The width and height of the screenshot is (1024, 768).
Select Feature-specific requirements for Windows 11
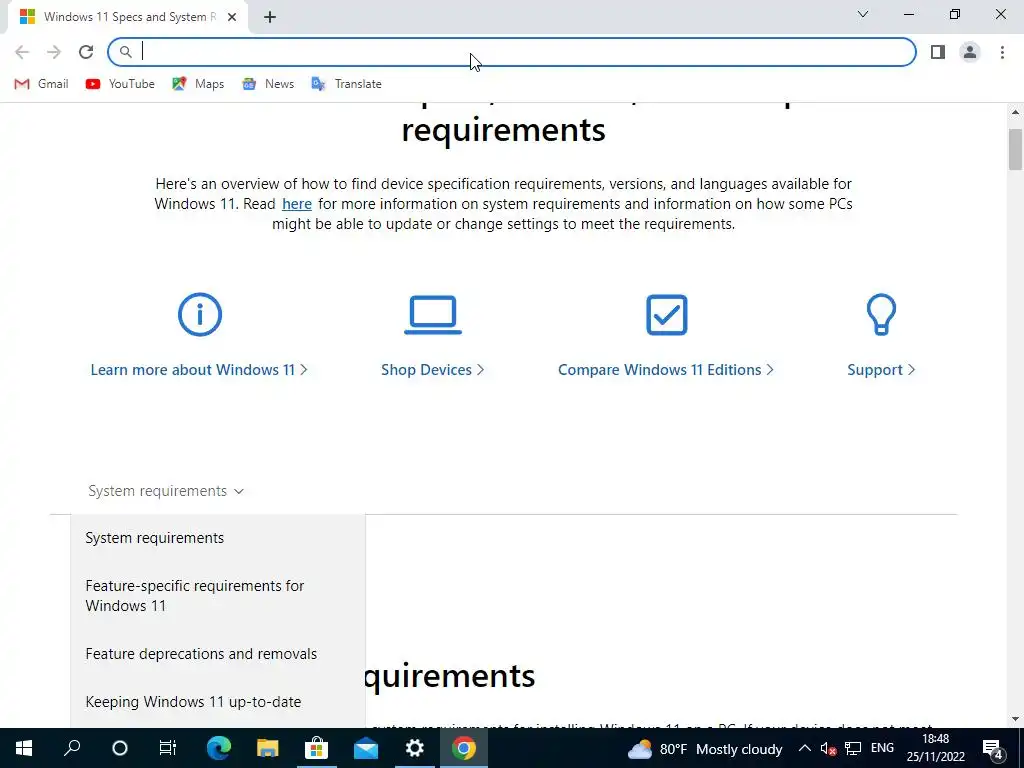click(195, 596)
